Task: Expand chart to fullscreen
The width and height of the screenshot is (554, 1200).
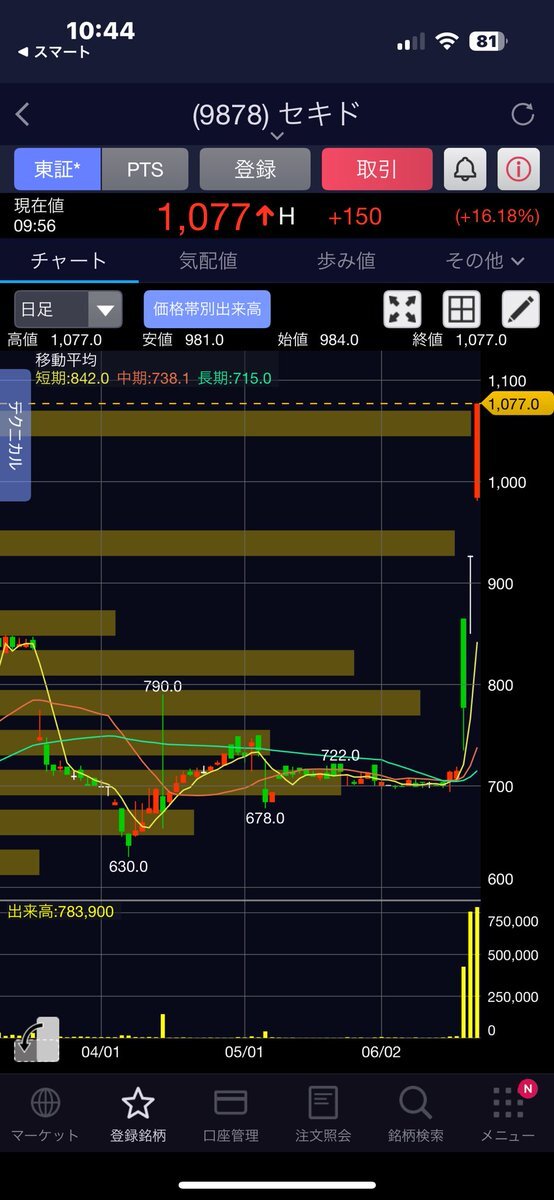Action: coord(403,309)
